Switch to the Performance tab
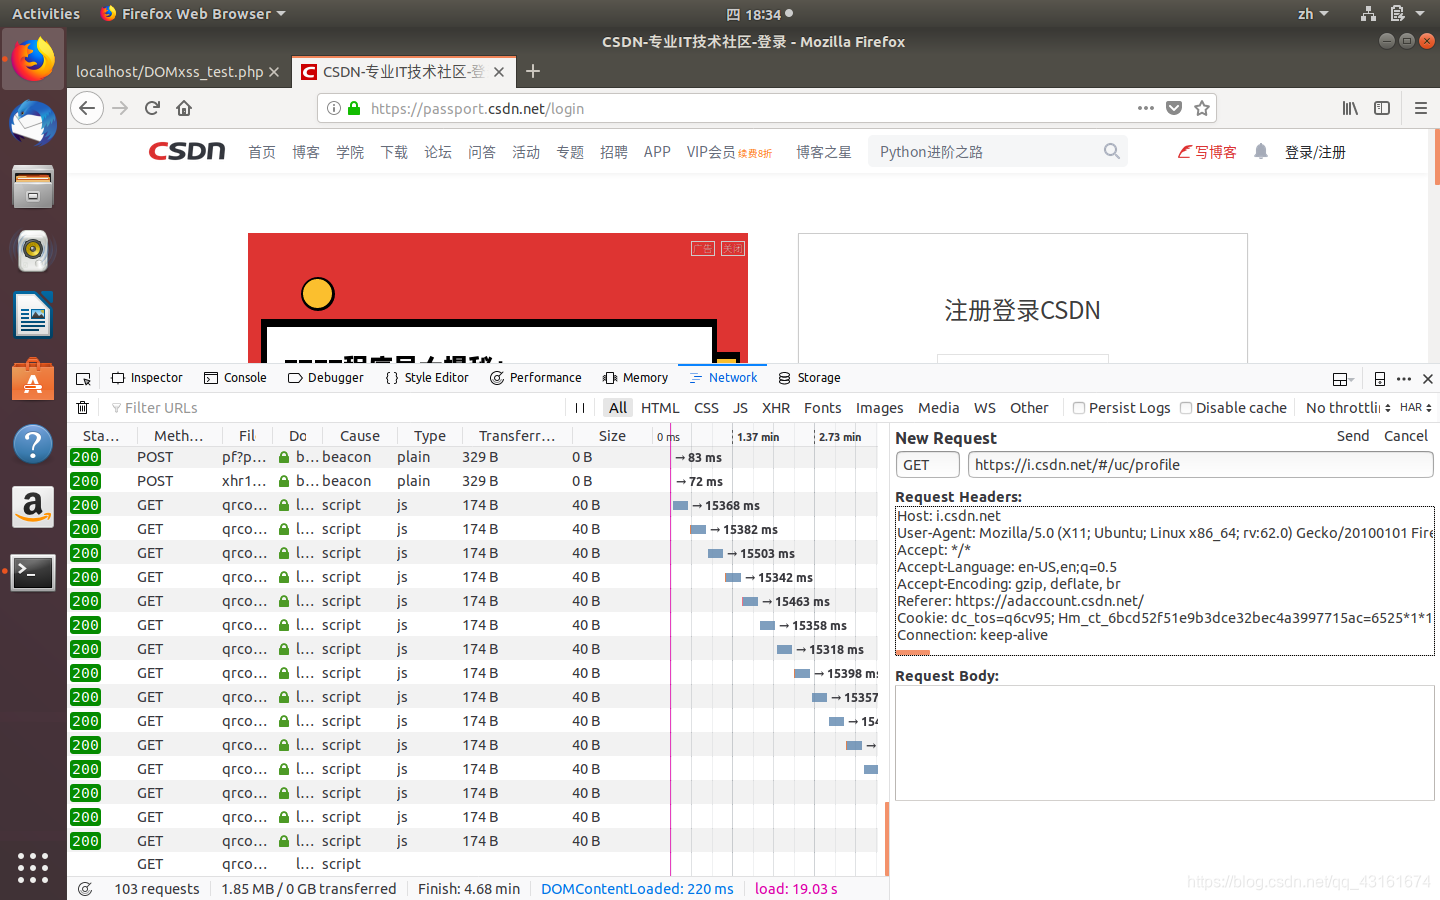 tap(535, 378)
